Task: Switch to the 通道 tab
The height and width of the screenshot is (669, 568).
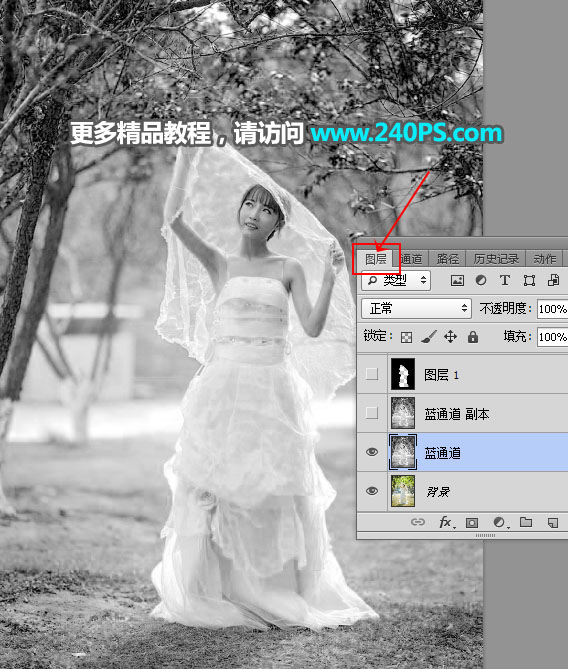Action: (x=411, y=259)
